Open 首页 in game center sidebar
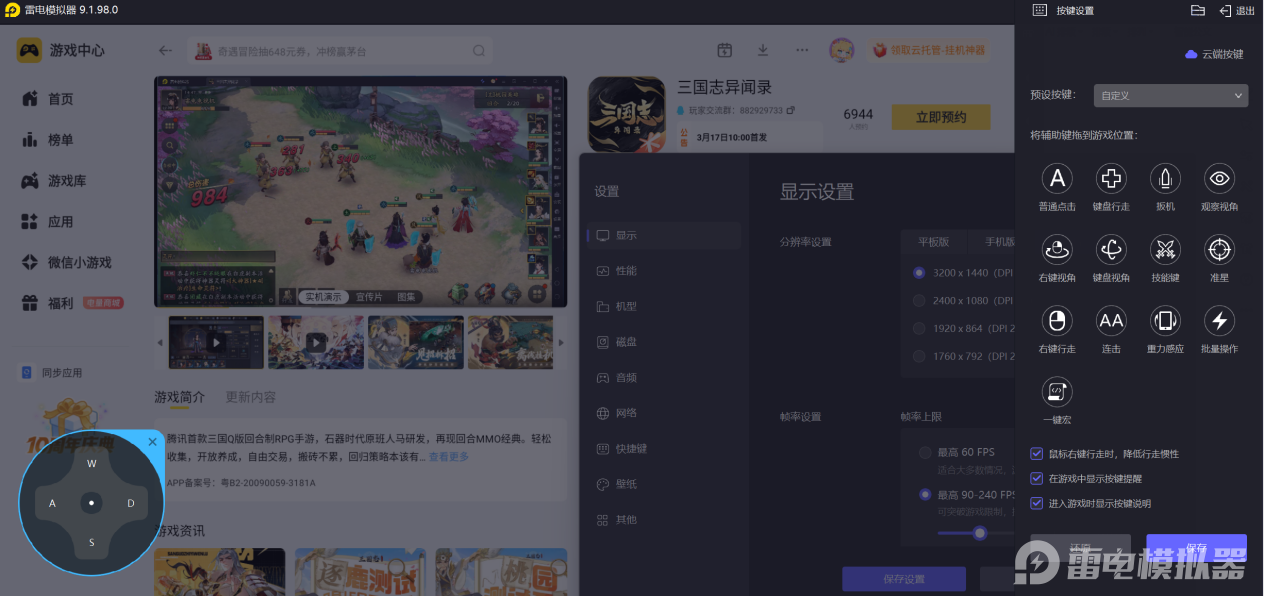The height and width of the screenshot is (596, 1264). coord(48,99)
